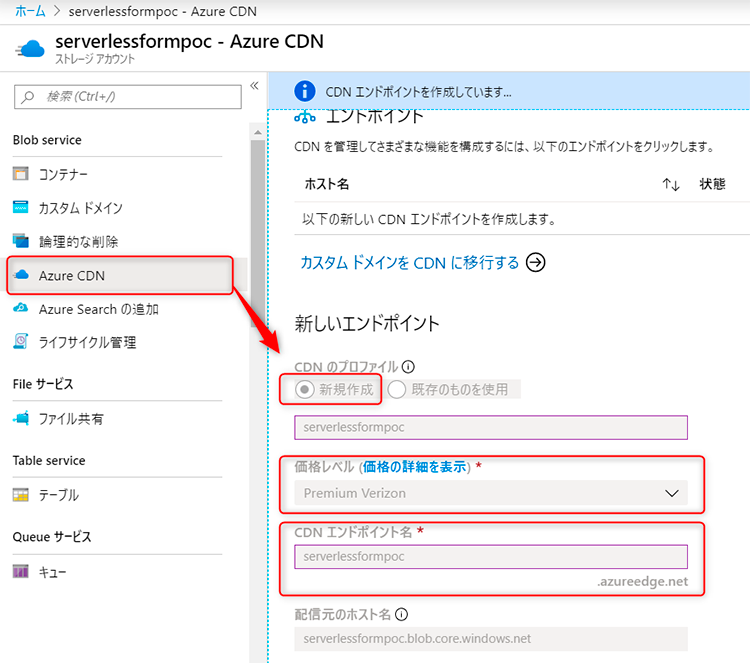750x663 pixels.
Task: Sort the ホスト名 column with arrows
Action: 670,185
